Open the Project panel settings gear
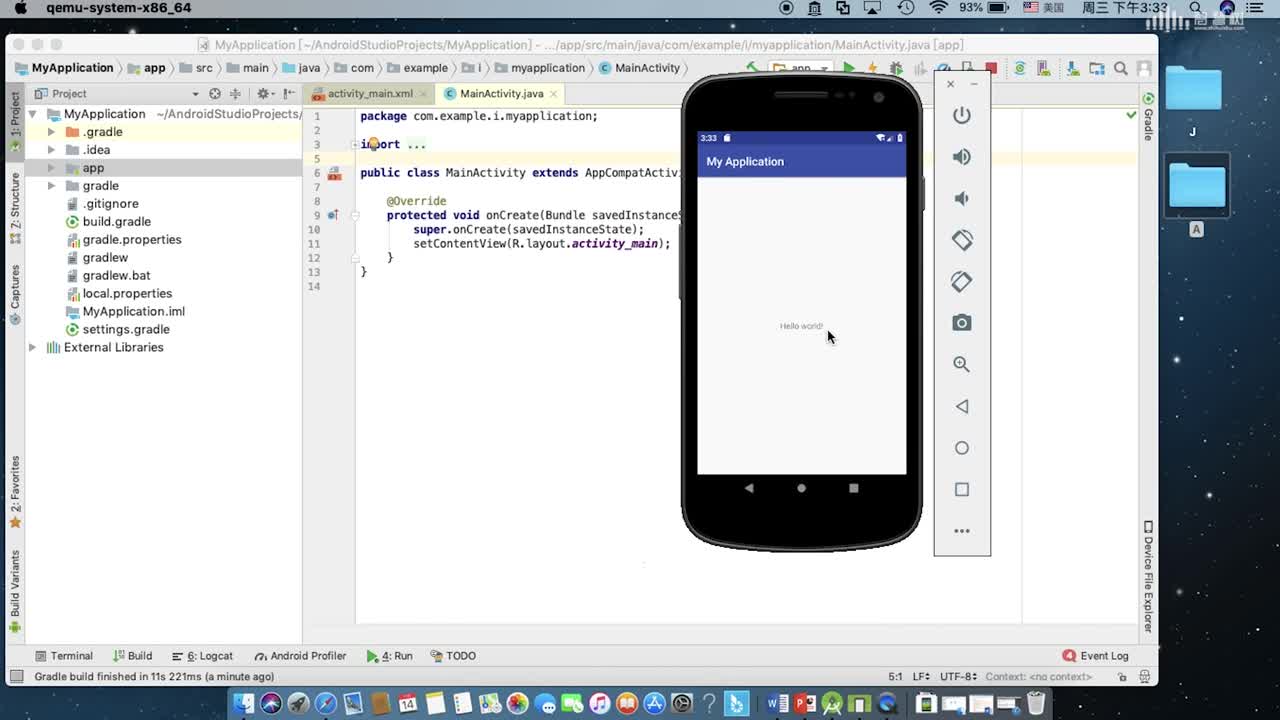 264,93
